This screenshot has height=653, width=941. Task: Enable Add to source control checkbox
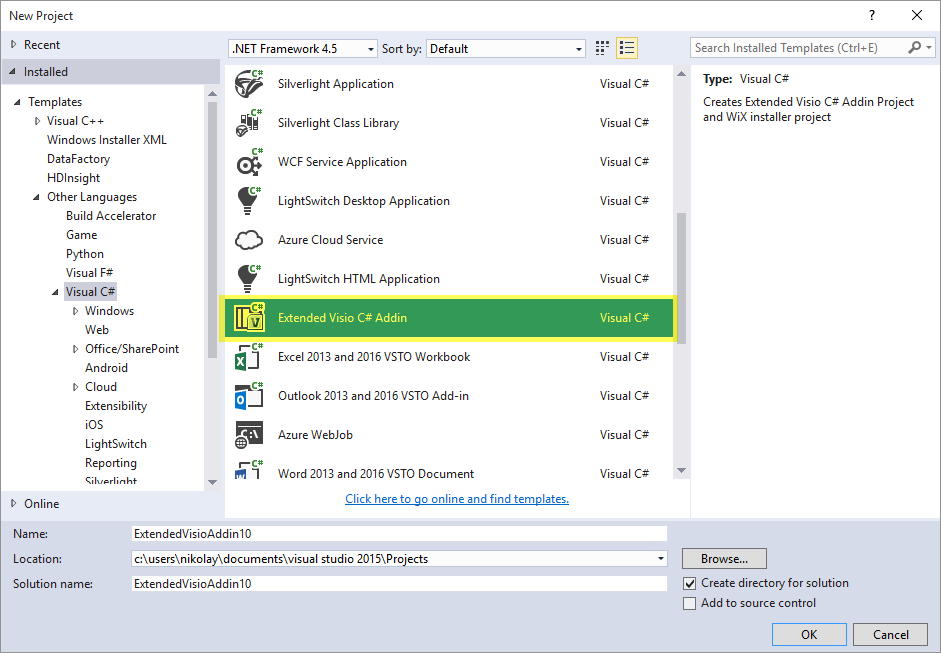[x=690, y=603]
